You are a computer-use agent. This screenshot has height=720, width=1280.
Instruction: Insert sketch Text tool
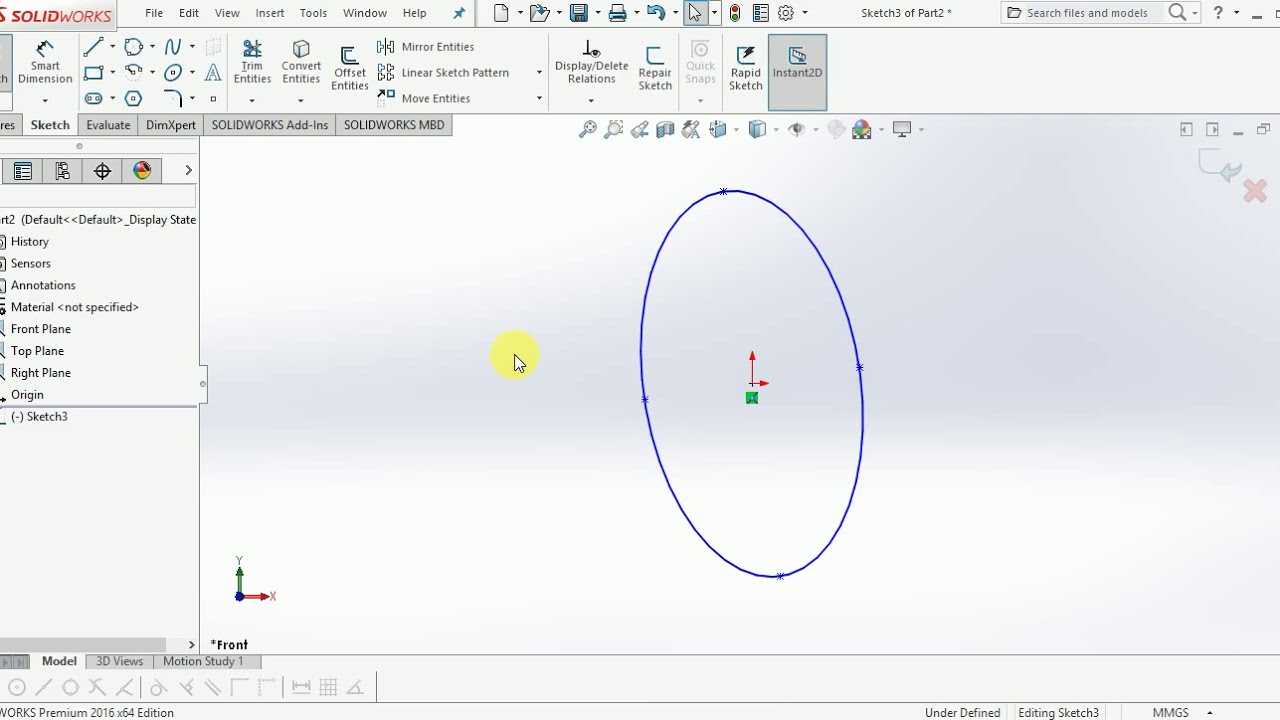pos(213,72)
